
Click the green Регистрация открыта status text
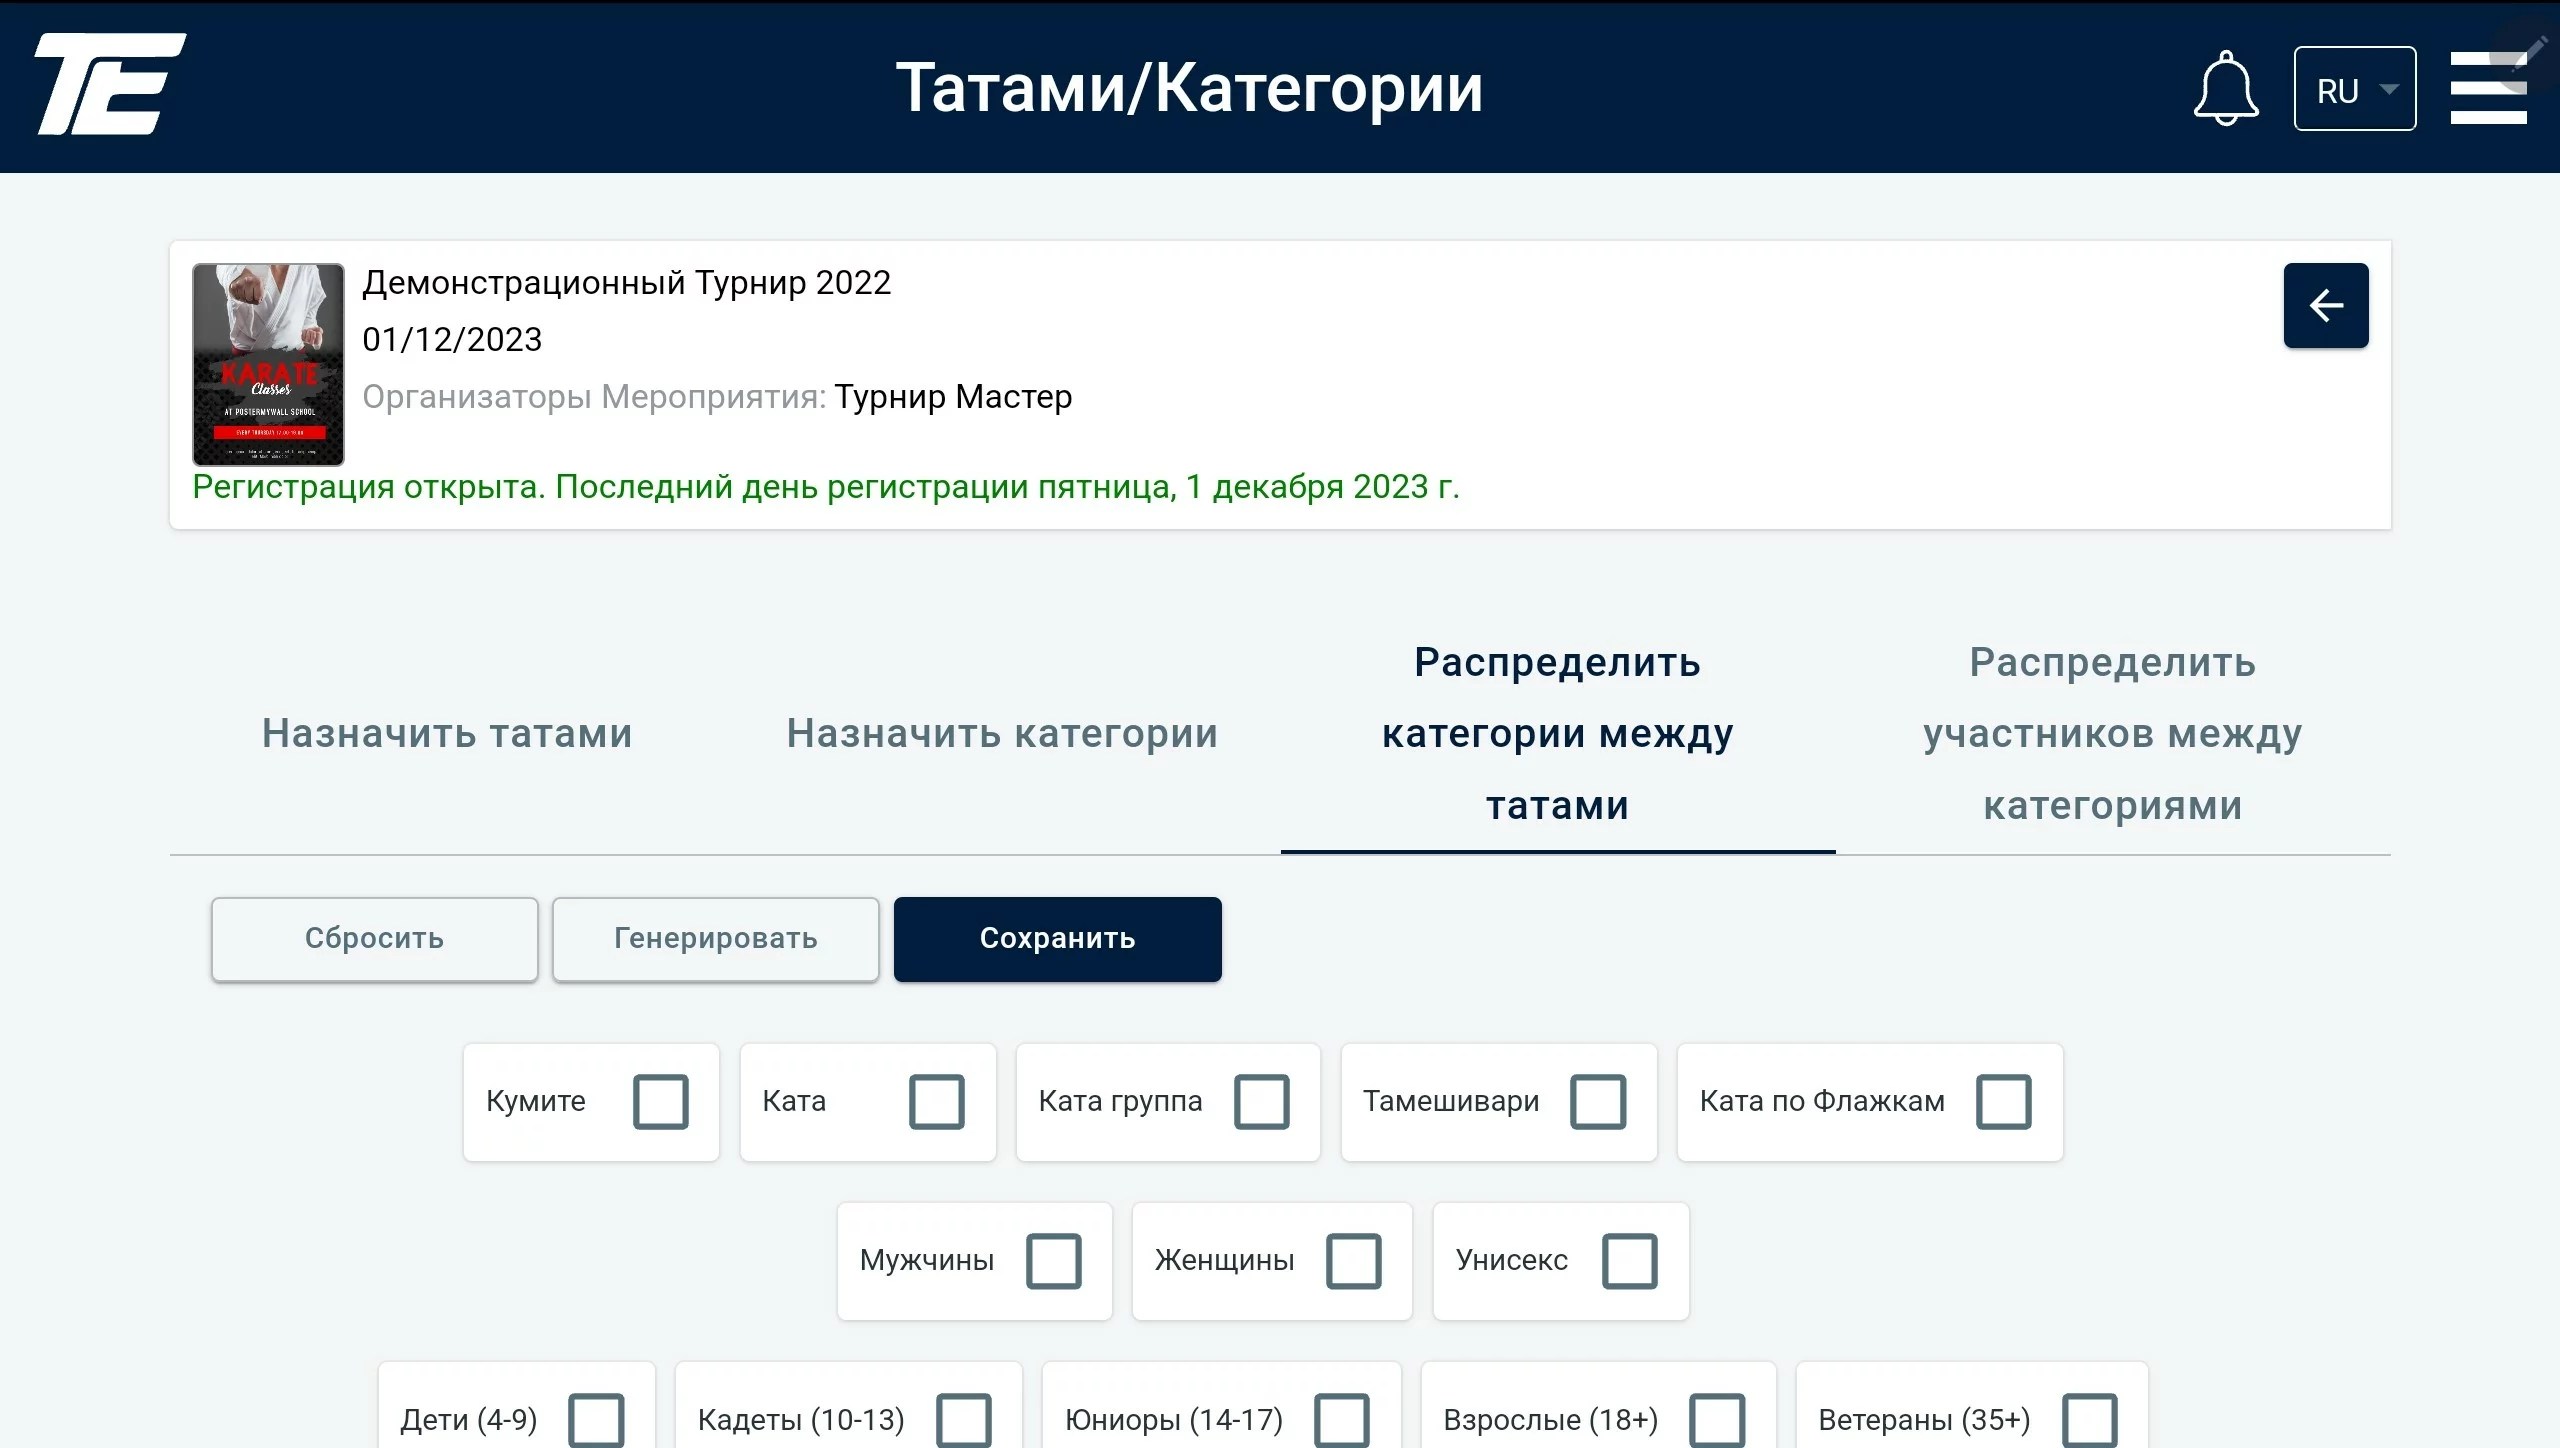[826, 487]
